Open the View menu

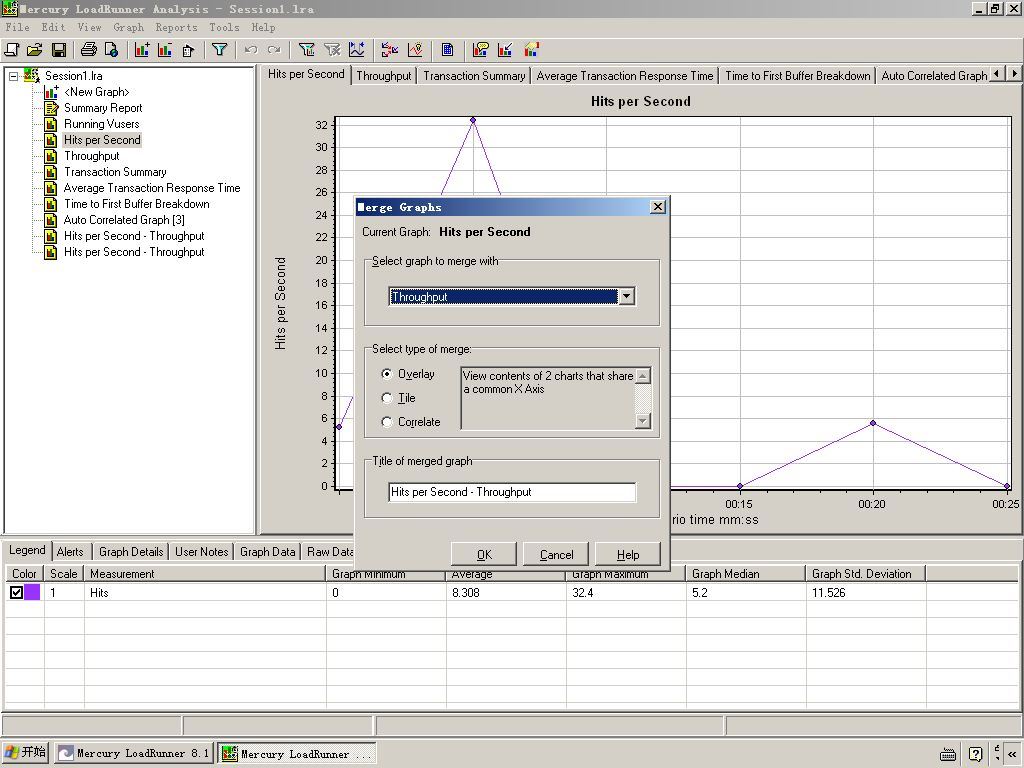coord(89,27)
